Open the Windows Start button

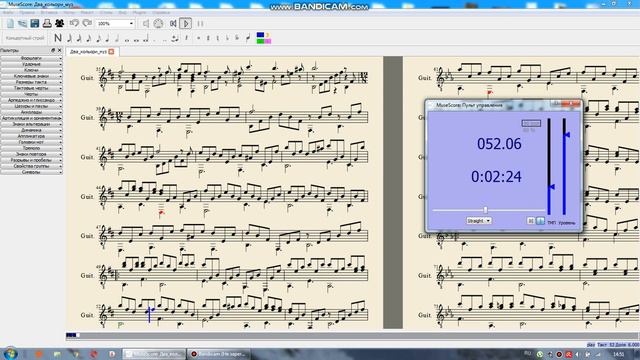(x=10, y=353)
